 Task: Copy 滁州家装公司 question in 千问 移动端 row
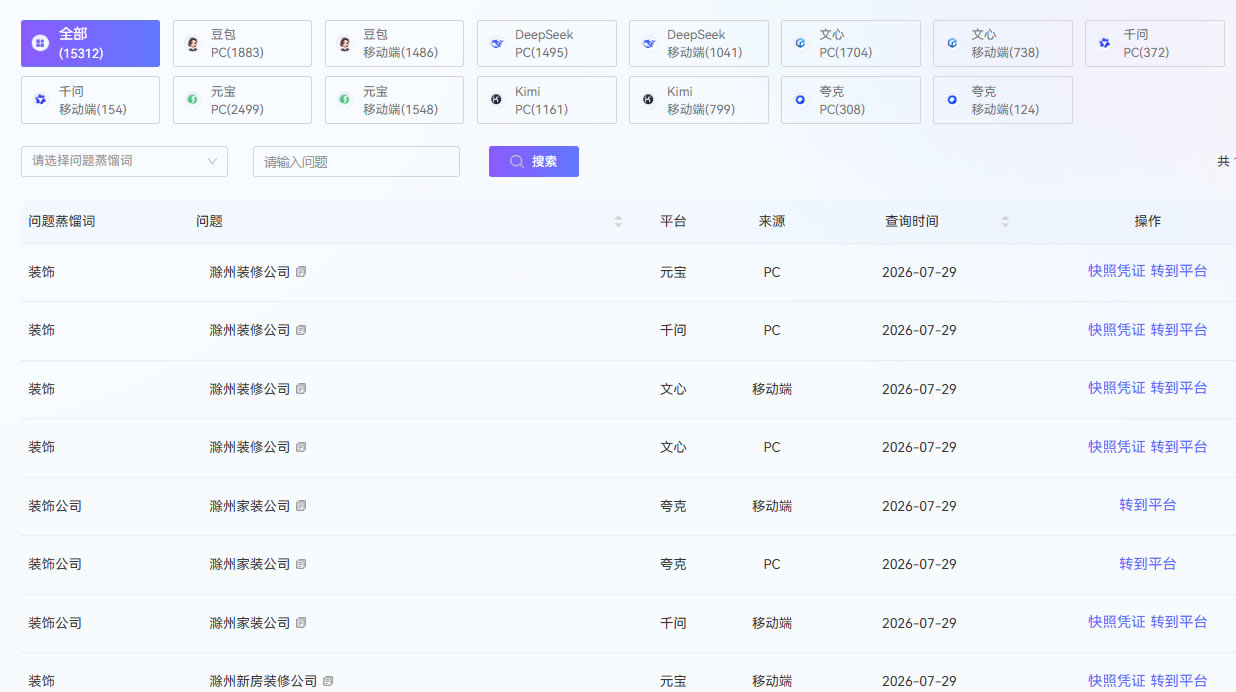pyautogui.click(x=301, y=623)
